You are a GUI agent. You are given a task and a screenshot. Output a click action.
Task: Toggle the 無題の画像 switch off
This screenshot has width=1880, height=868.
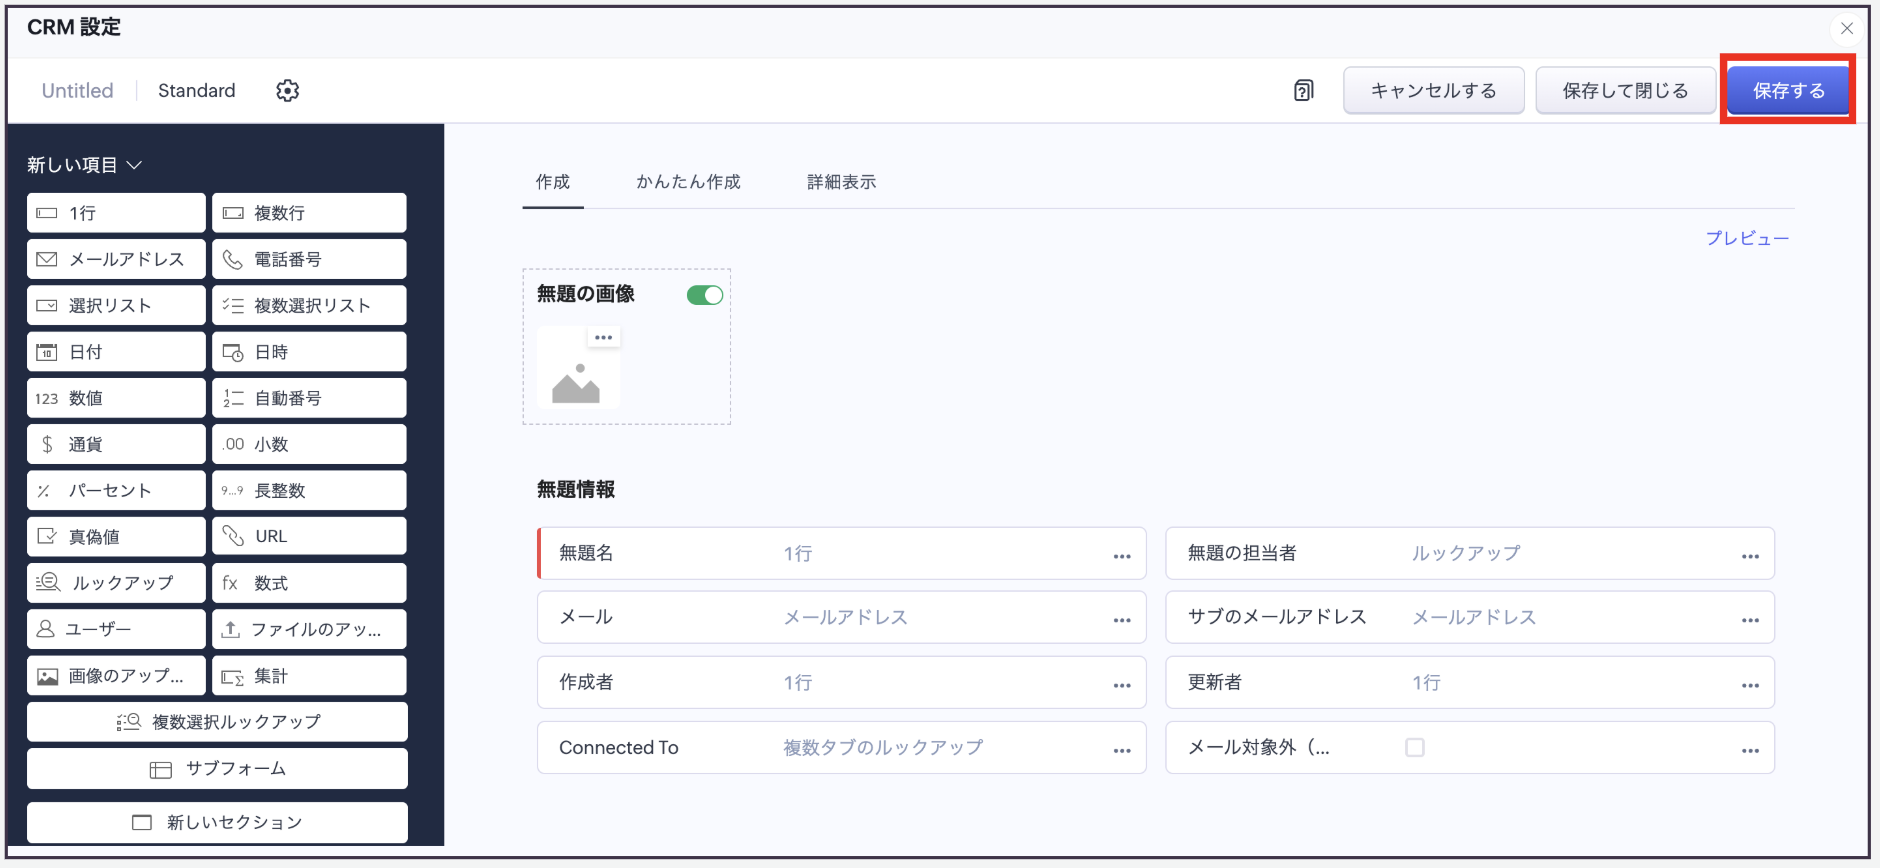(x=704, y=295)
